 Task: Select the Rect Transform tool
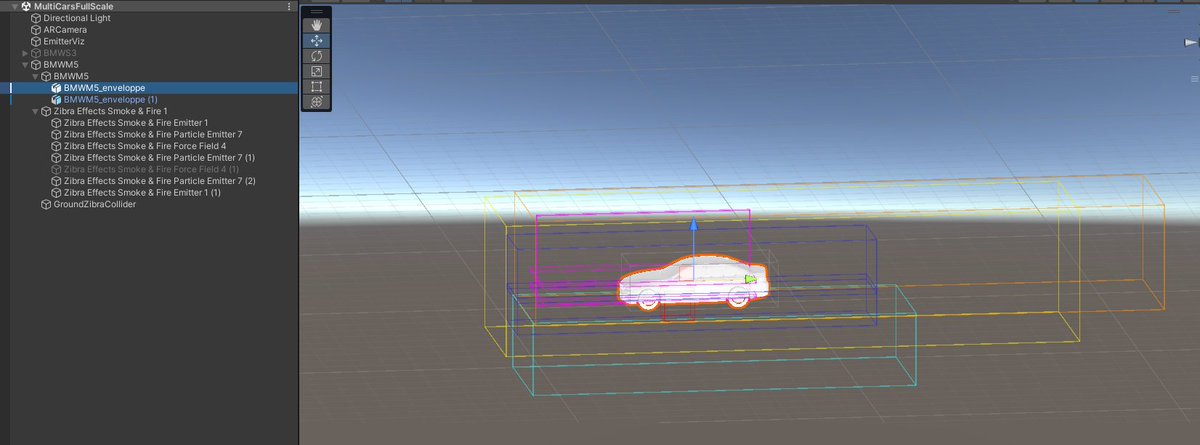coord(317,86)
